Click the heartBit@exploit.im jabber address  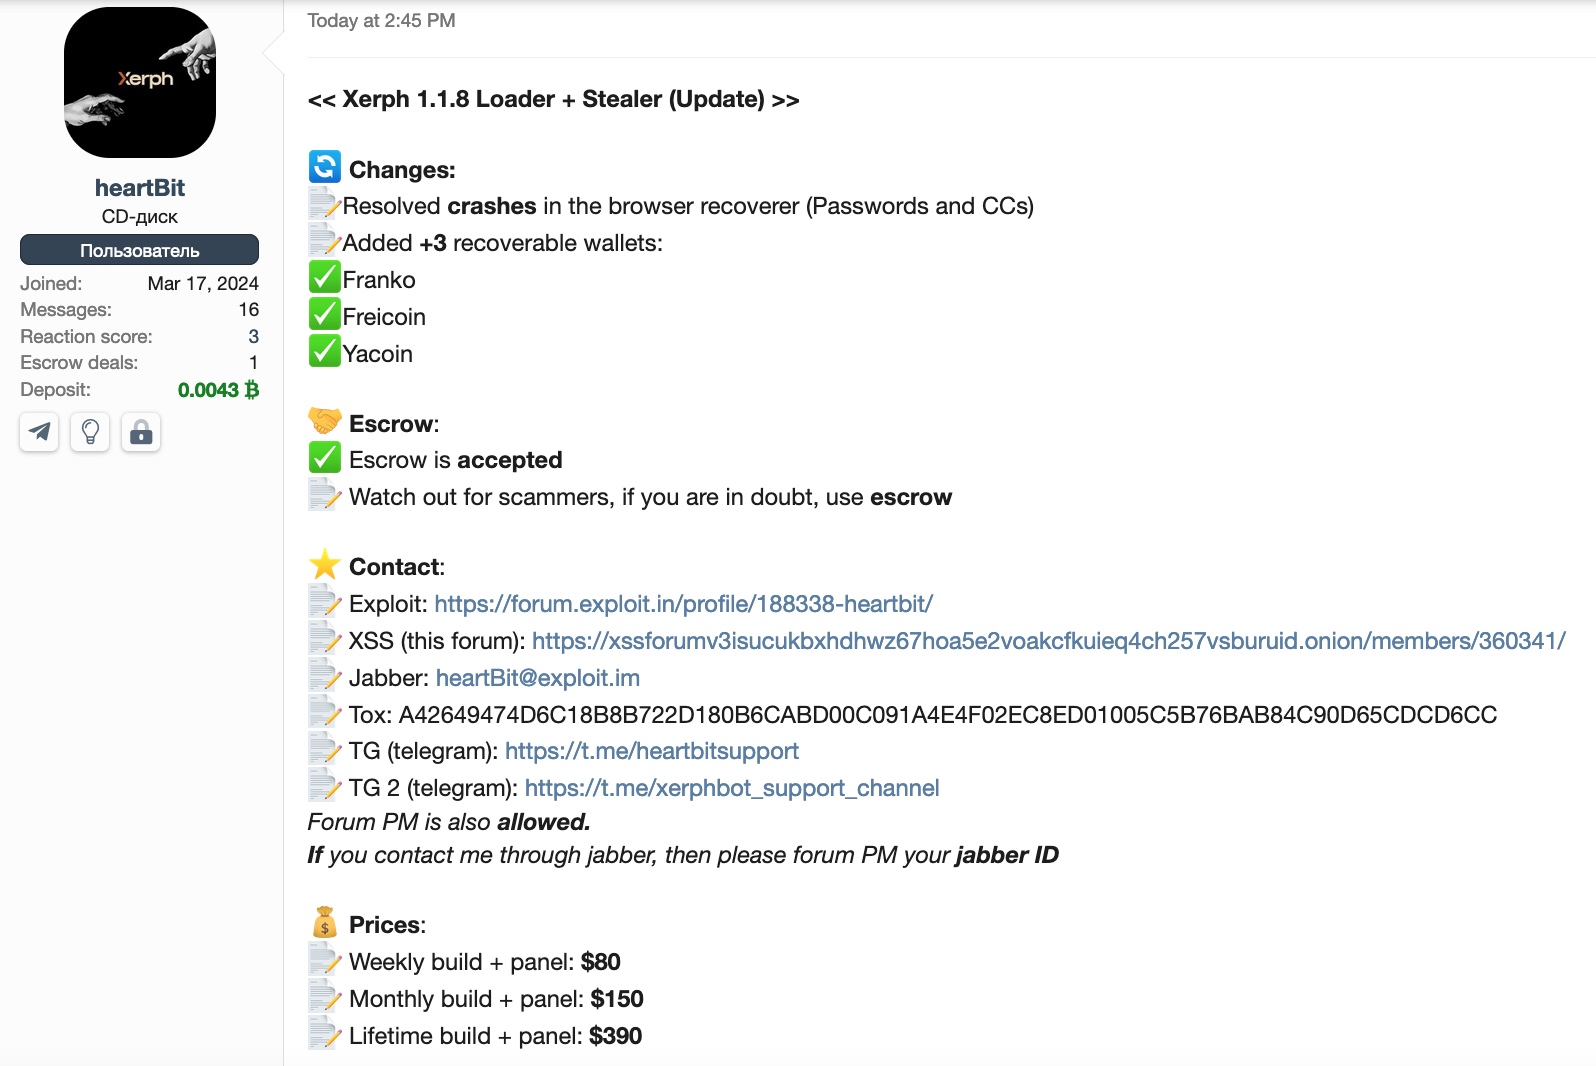(x=538, y=678)
